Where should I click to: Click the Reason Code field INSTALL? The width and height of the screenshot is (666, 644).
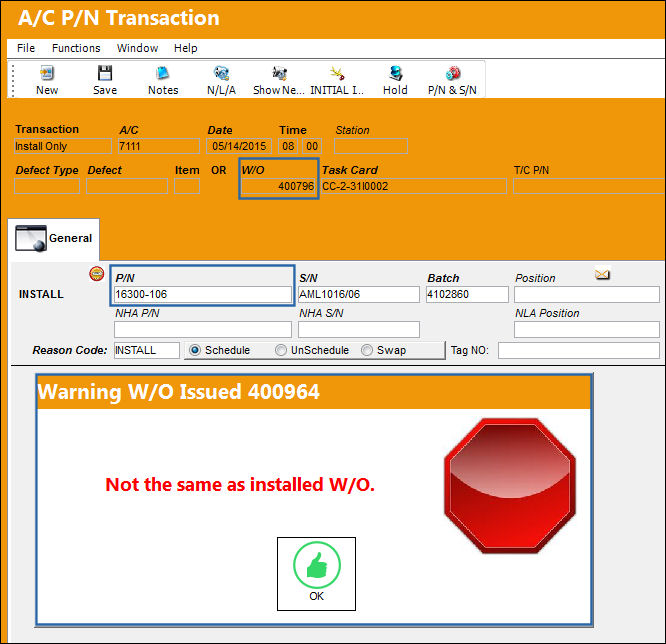147,350
